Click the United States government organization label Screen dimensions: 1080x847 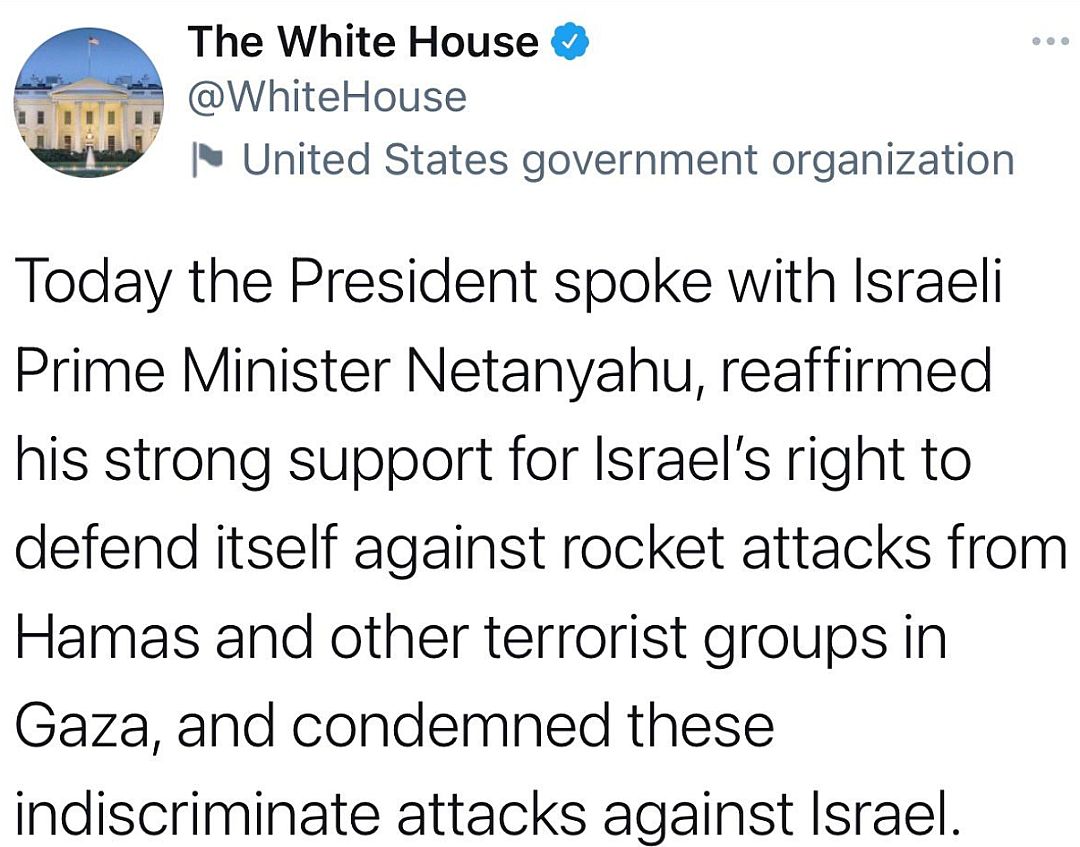628,160
